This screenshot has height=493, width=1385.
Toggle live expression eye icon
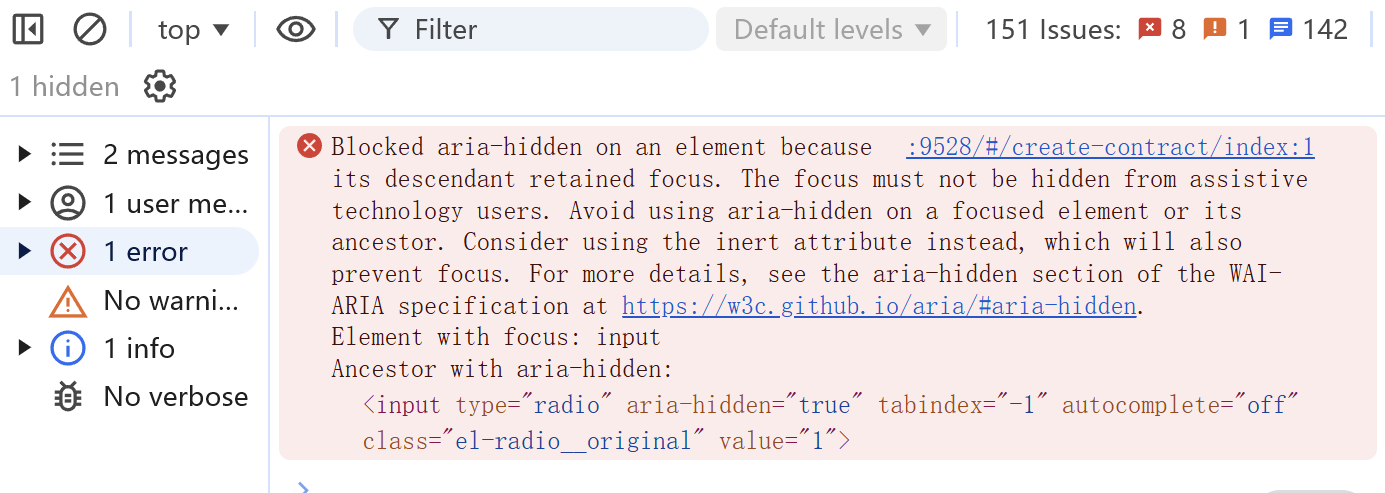[x=296, y=30]
